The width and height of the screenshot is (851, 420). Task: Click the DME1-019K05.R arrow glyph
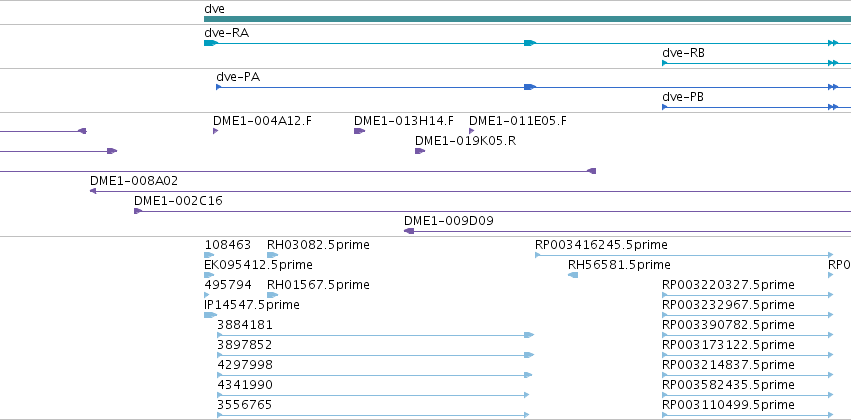pyautogui.click(x=420, y=151)
